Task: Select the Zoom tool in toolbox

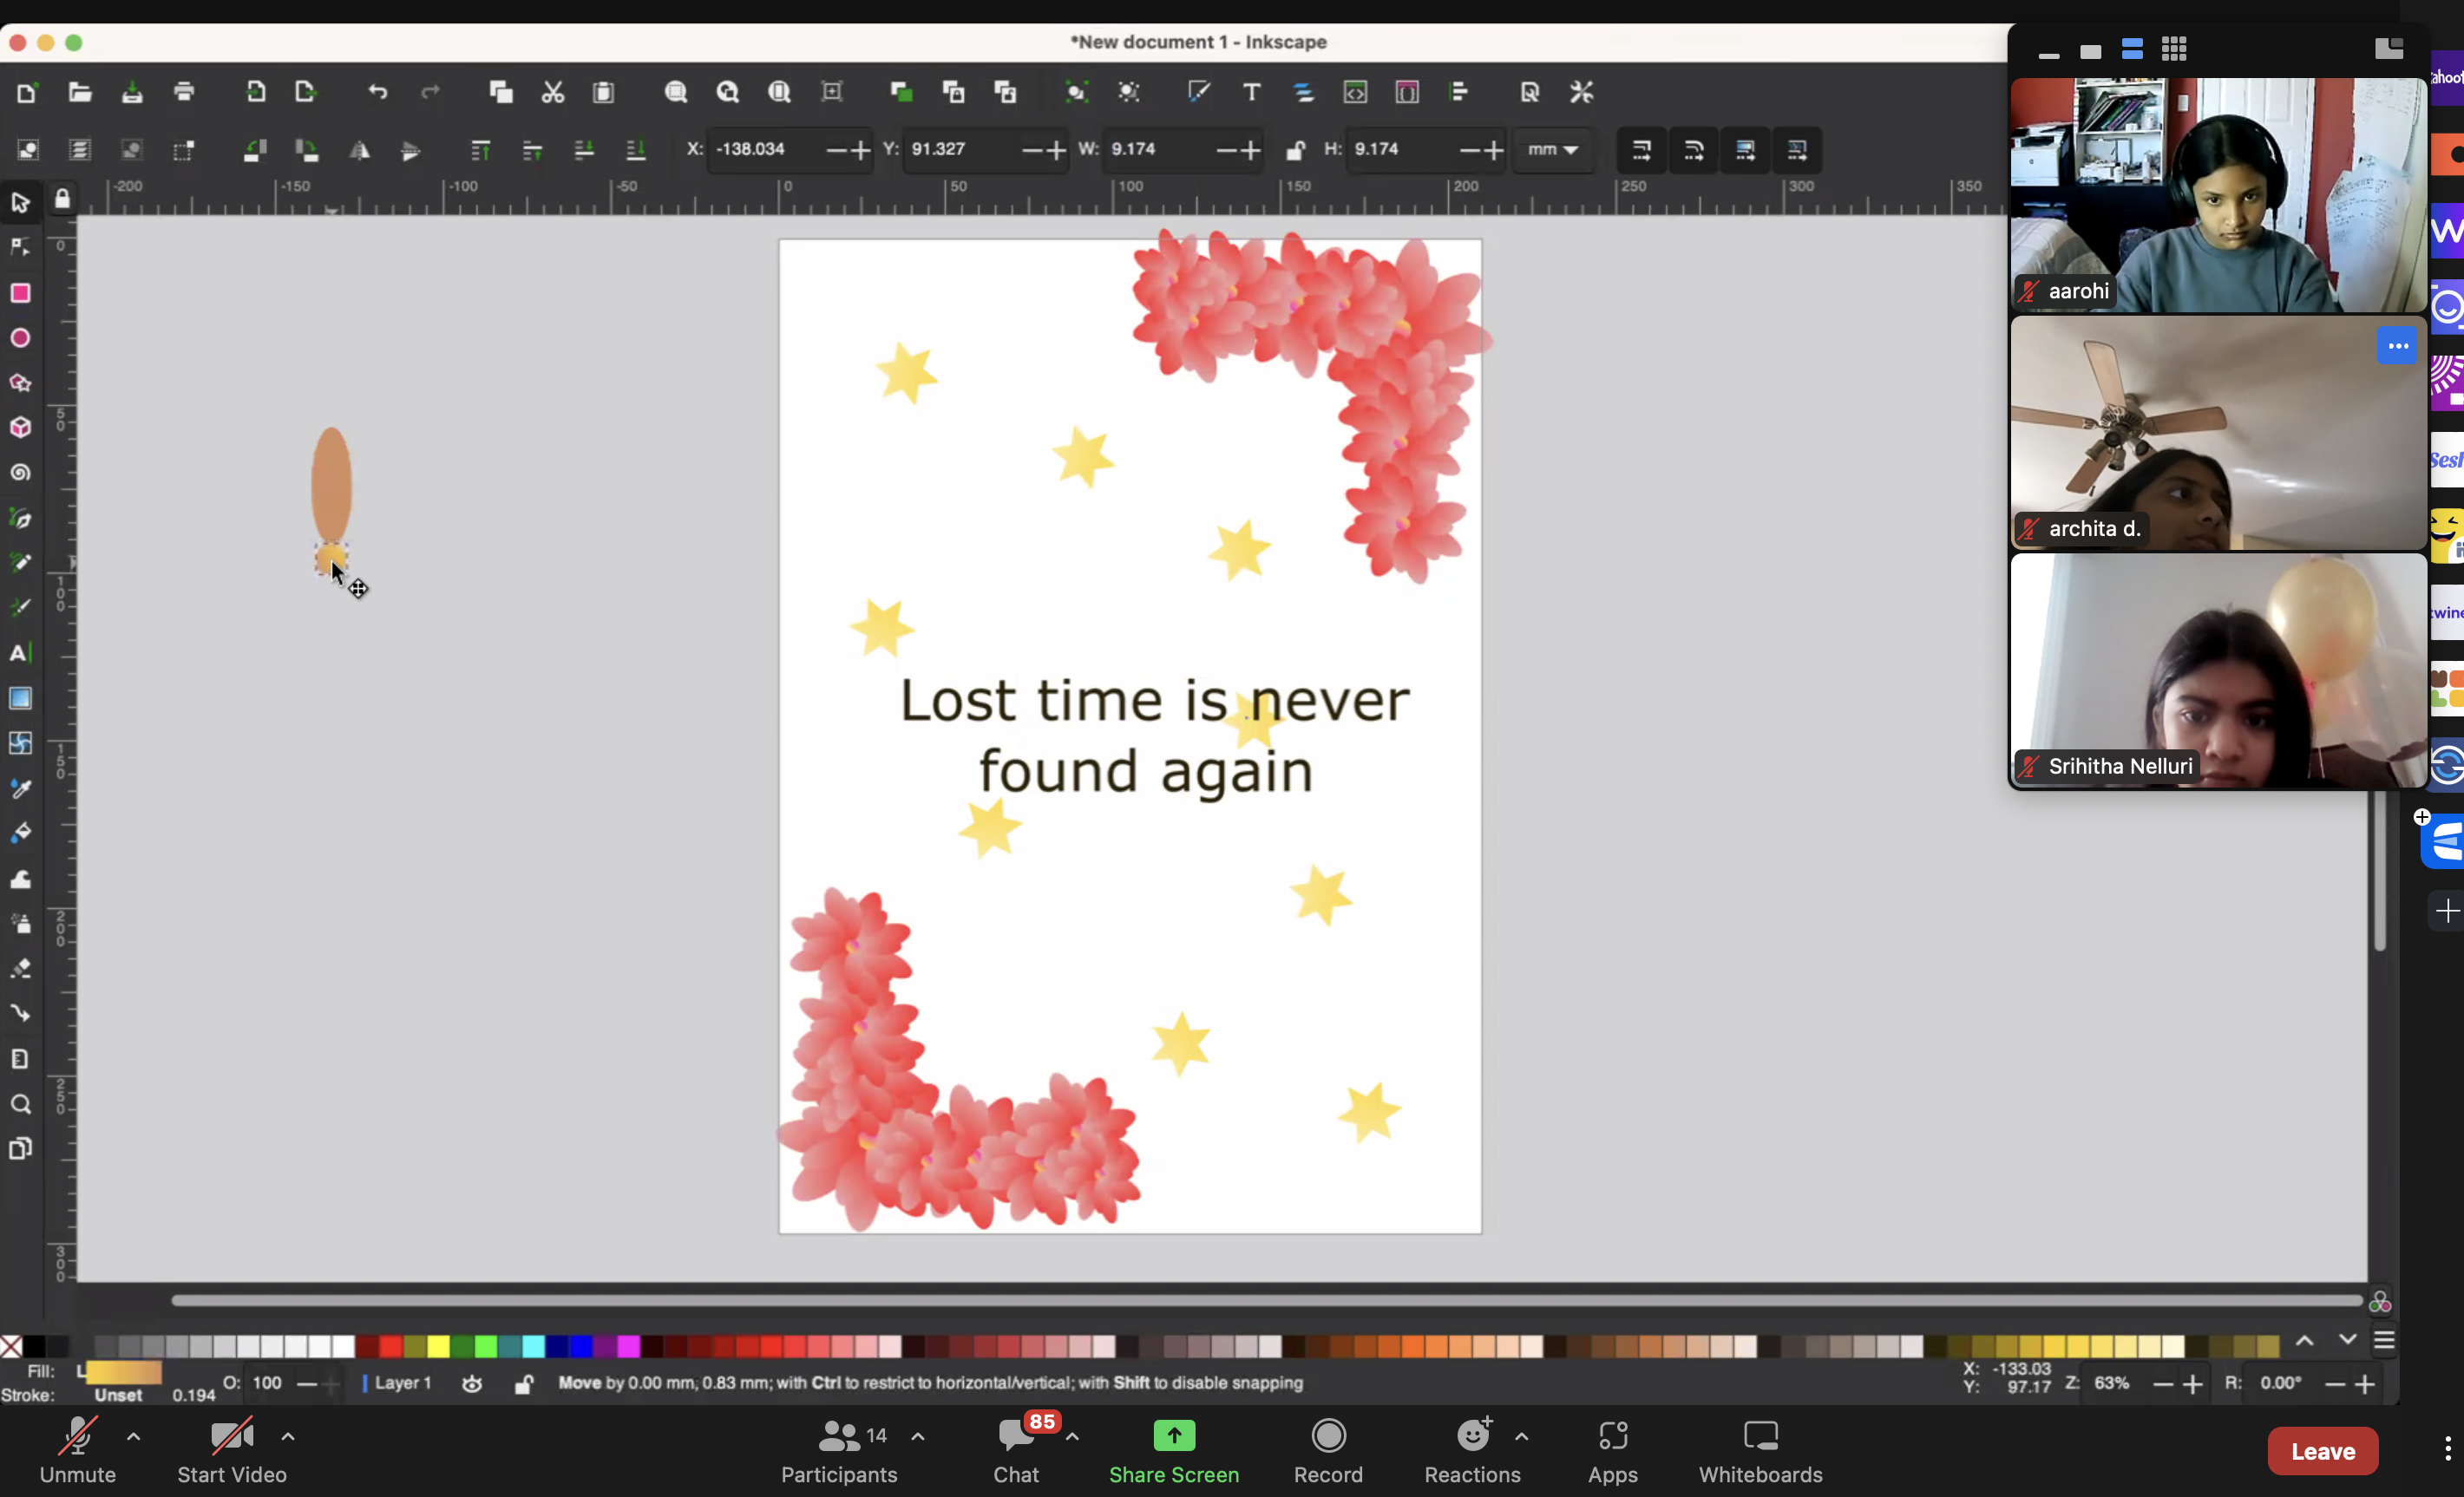Action: click(20, 1104)
